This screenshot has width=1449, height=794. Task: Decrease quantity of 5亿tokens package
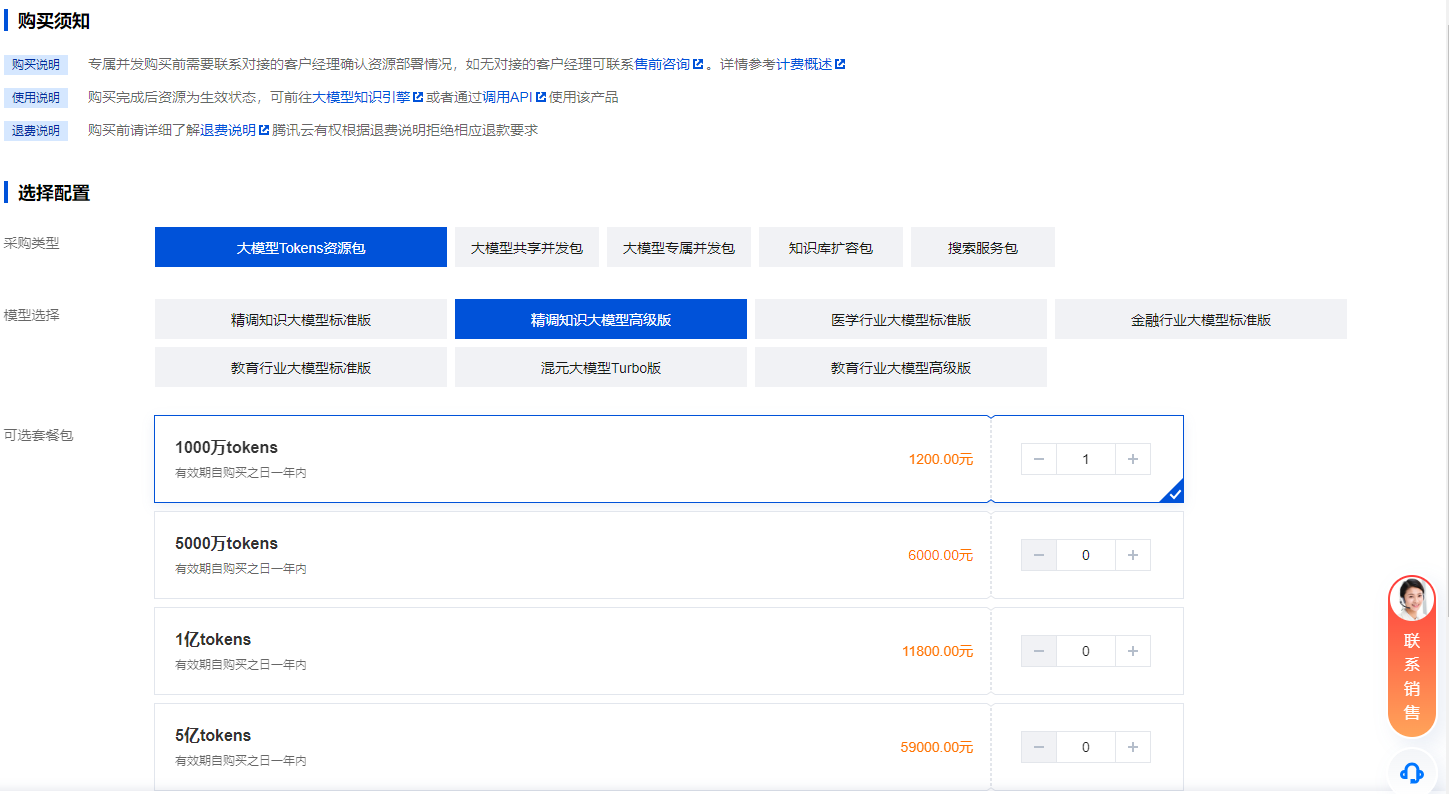click(1039, 747)
